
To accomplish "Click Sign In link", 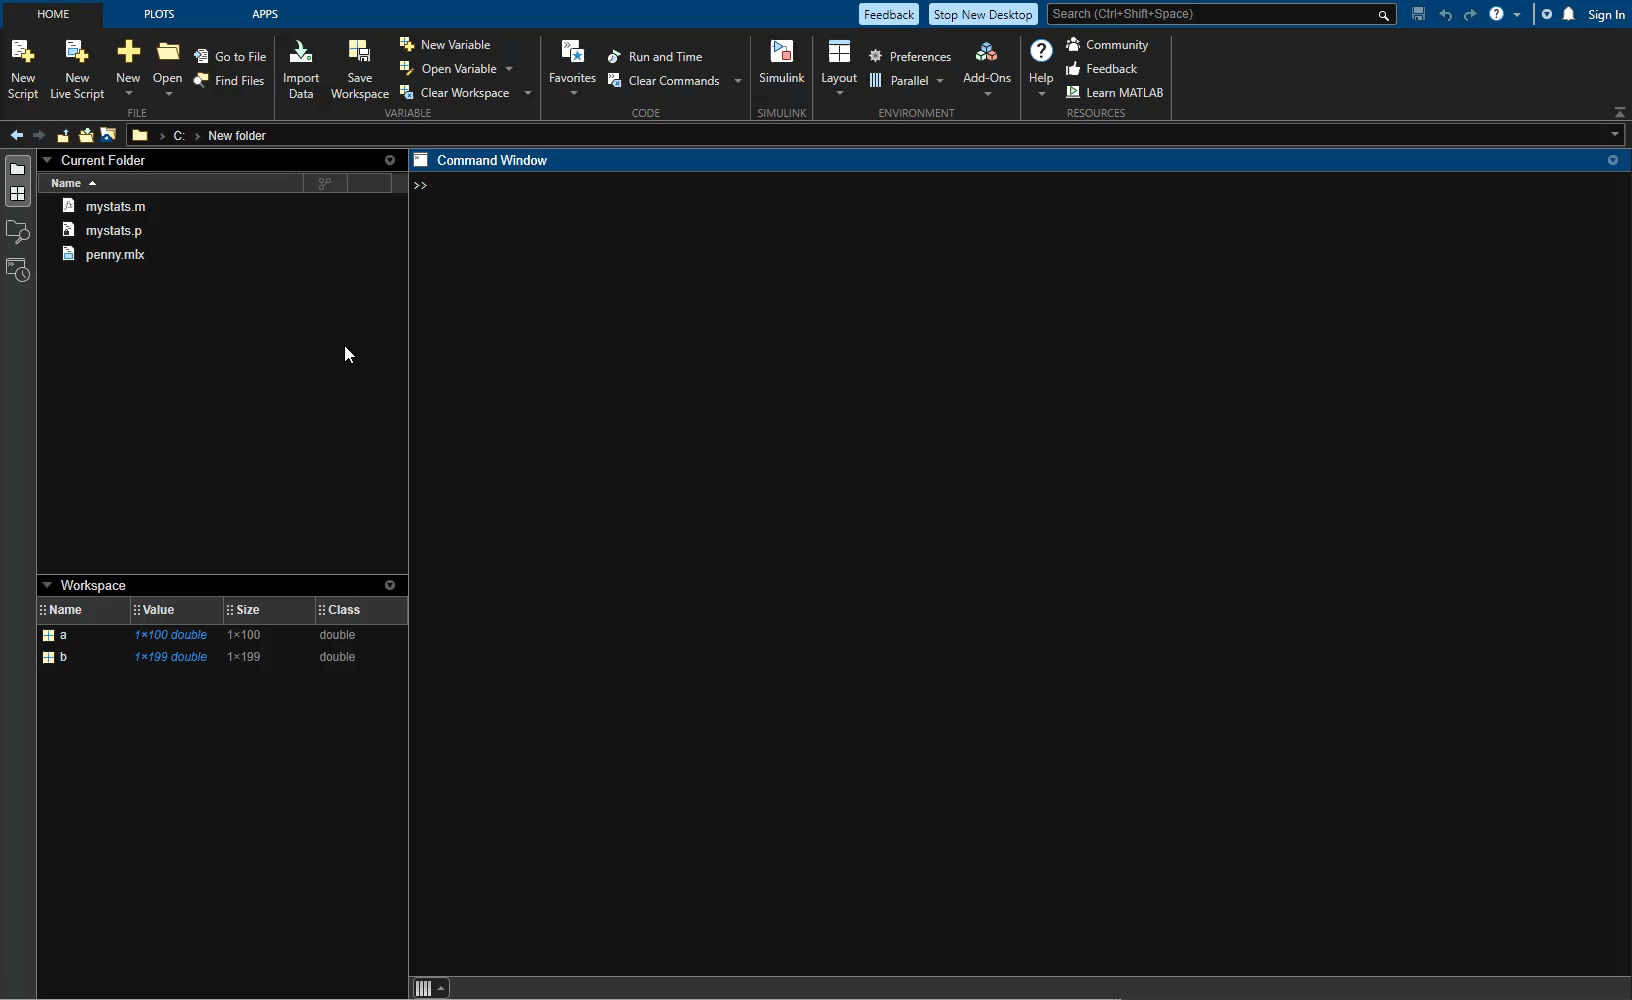I will click(x=1606, y=14).
